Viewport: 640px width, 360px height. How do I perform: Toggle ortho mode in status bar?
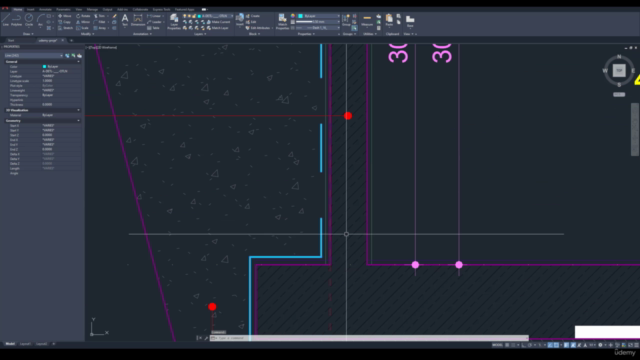[x=524, y=345]
